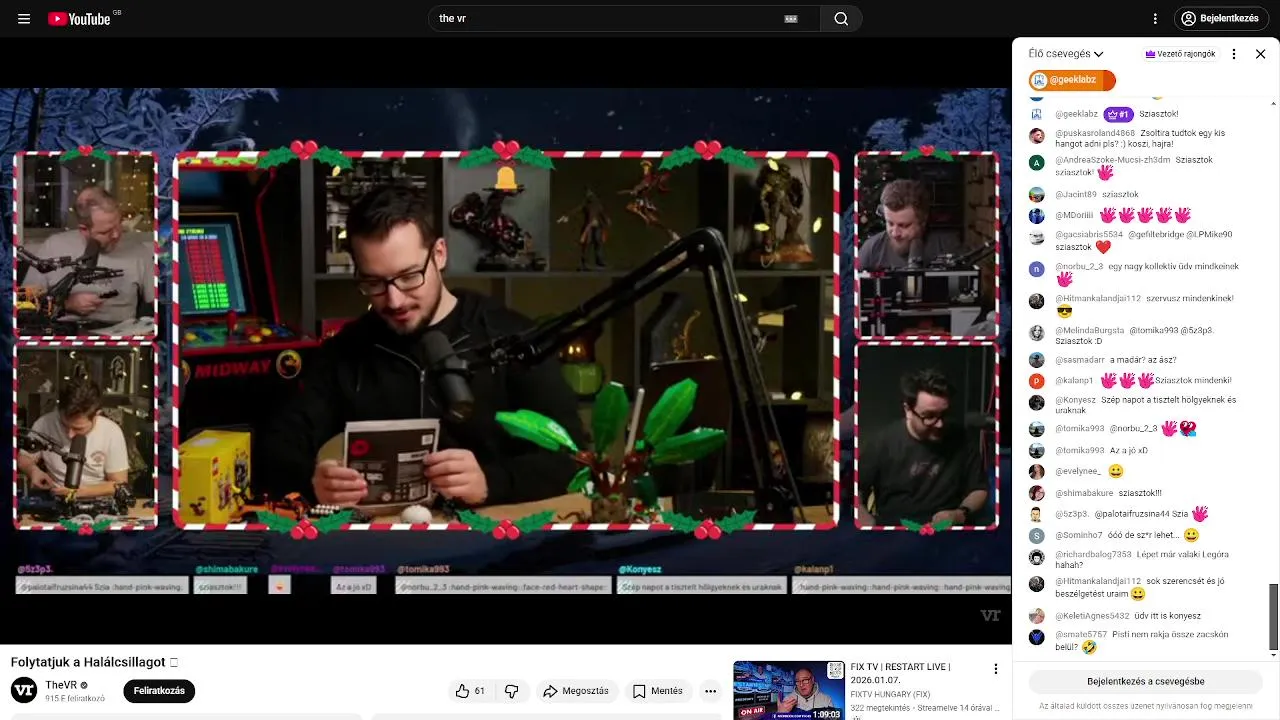Open @MelindaBurgsta avatar in chat
The height and width of the screenshot is (720, 1280).
point(1037,333)
